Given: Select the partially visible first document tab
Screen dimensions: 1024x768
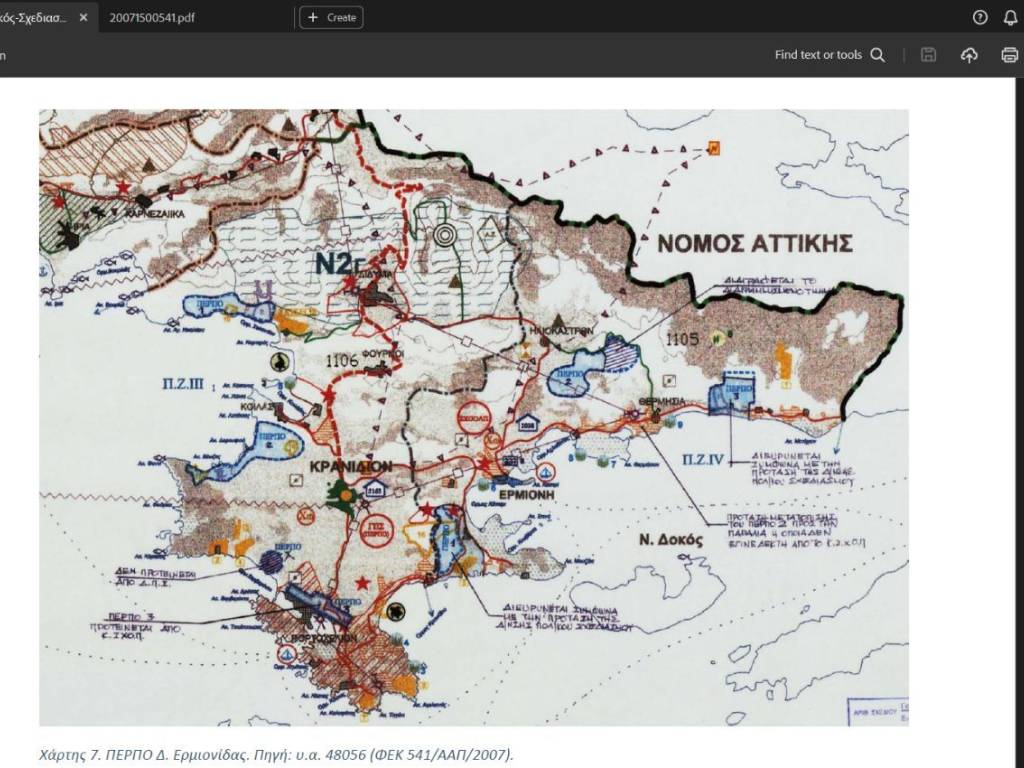Looking at the screenshot, I should [34, 18].
